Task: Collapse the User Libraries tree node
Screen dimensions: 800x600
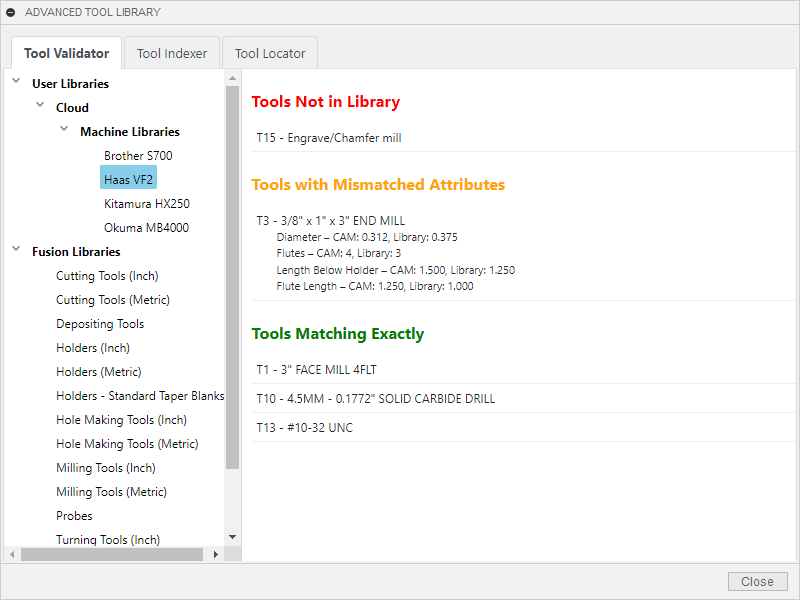Action: [16, 83]
